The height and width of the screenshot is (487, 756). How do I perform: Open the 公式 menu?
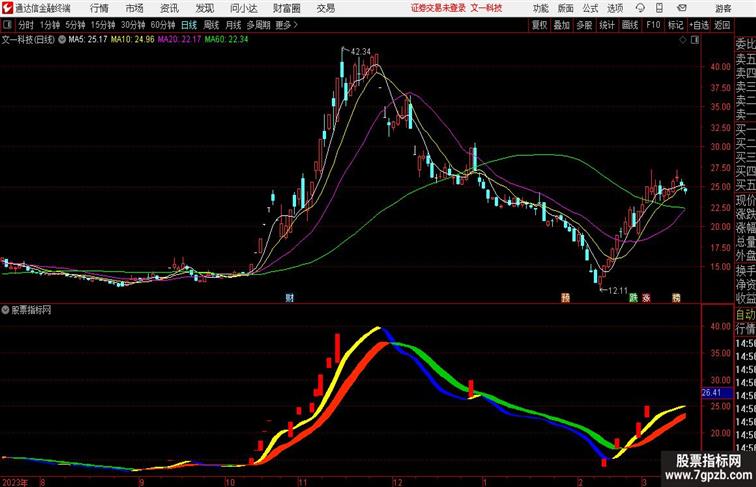click(x=590, y=8)
